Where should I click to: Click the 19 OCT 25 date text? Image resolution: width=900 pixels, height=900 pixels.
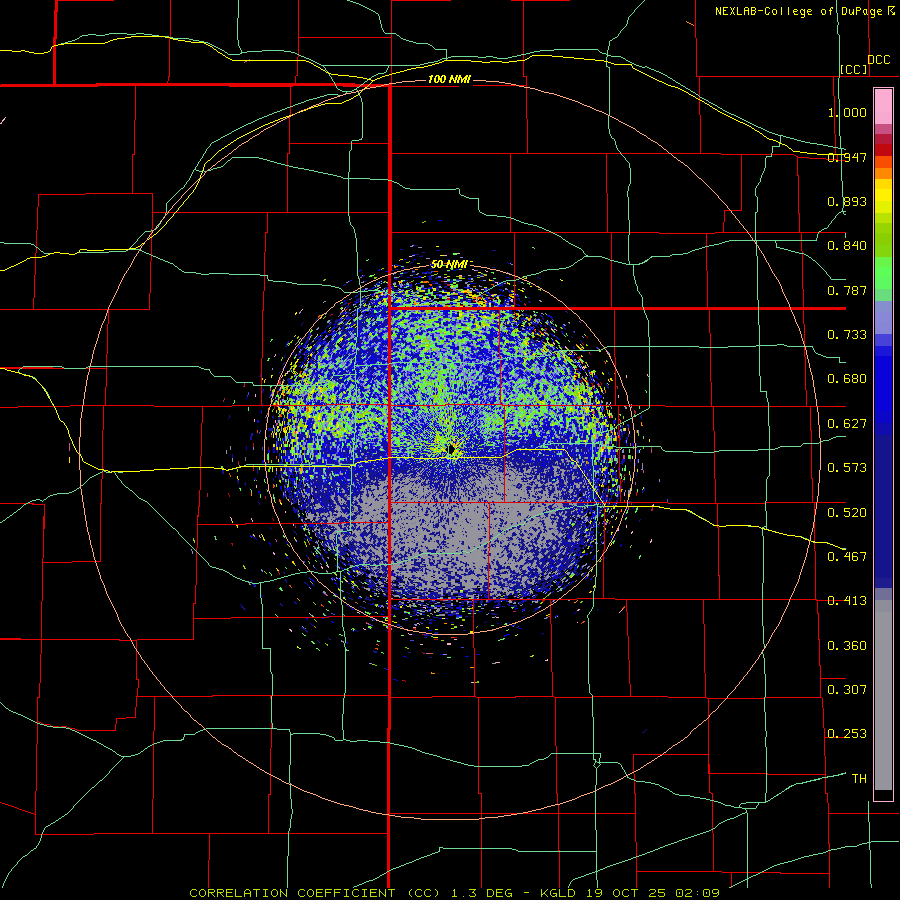click(630, 893)
